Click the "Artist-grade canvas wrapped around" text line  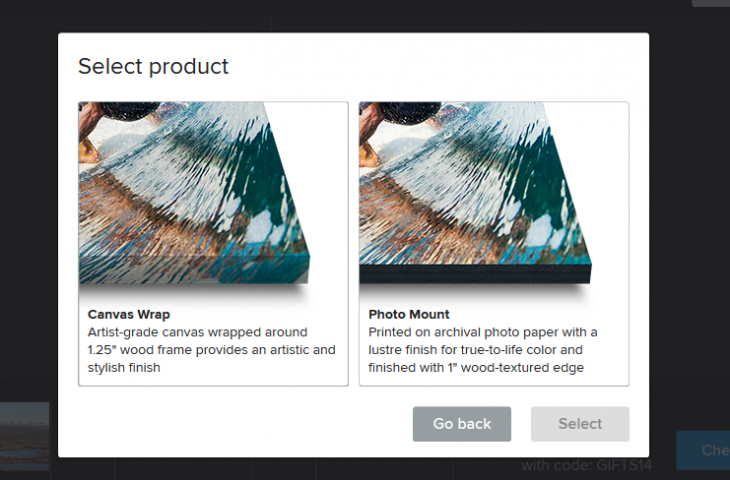(x=197, y=332)
